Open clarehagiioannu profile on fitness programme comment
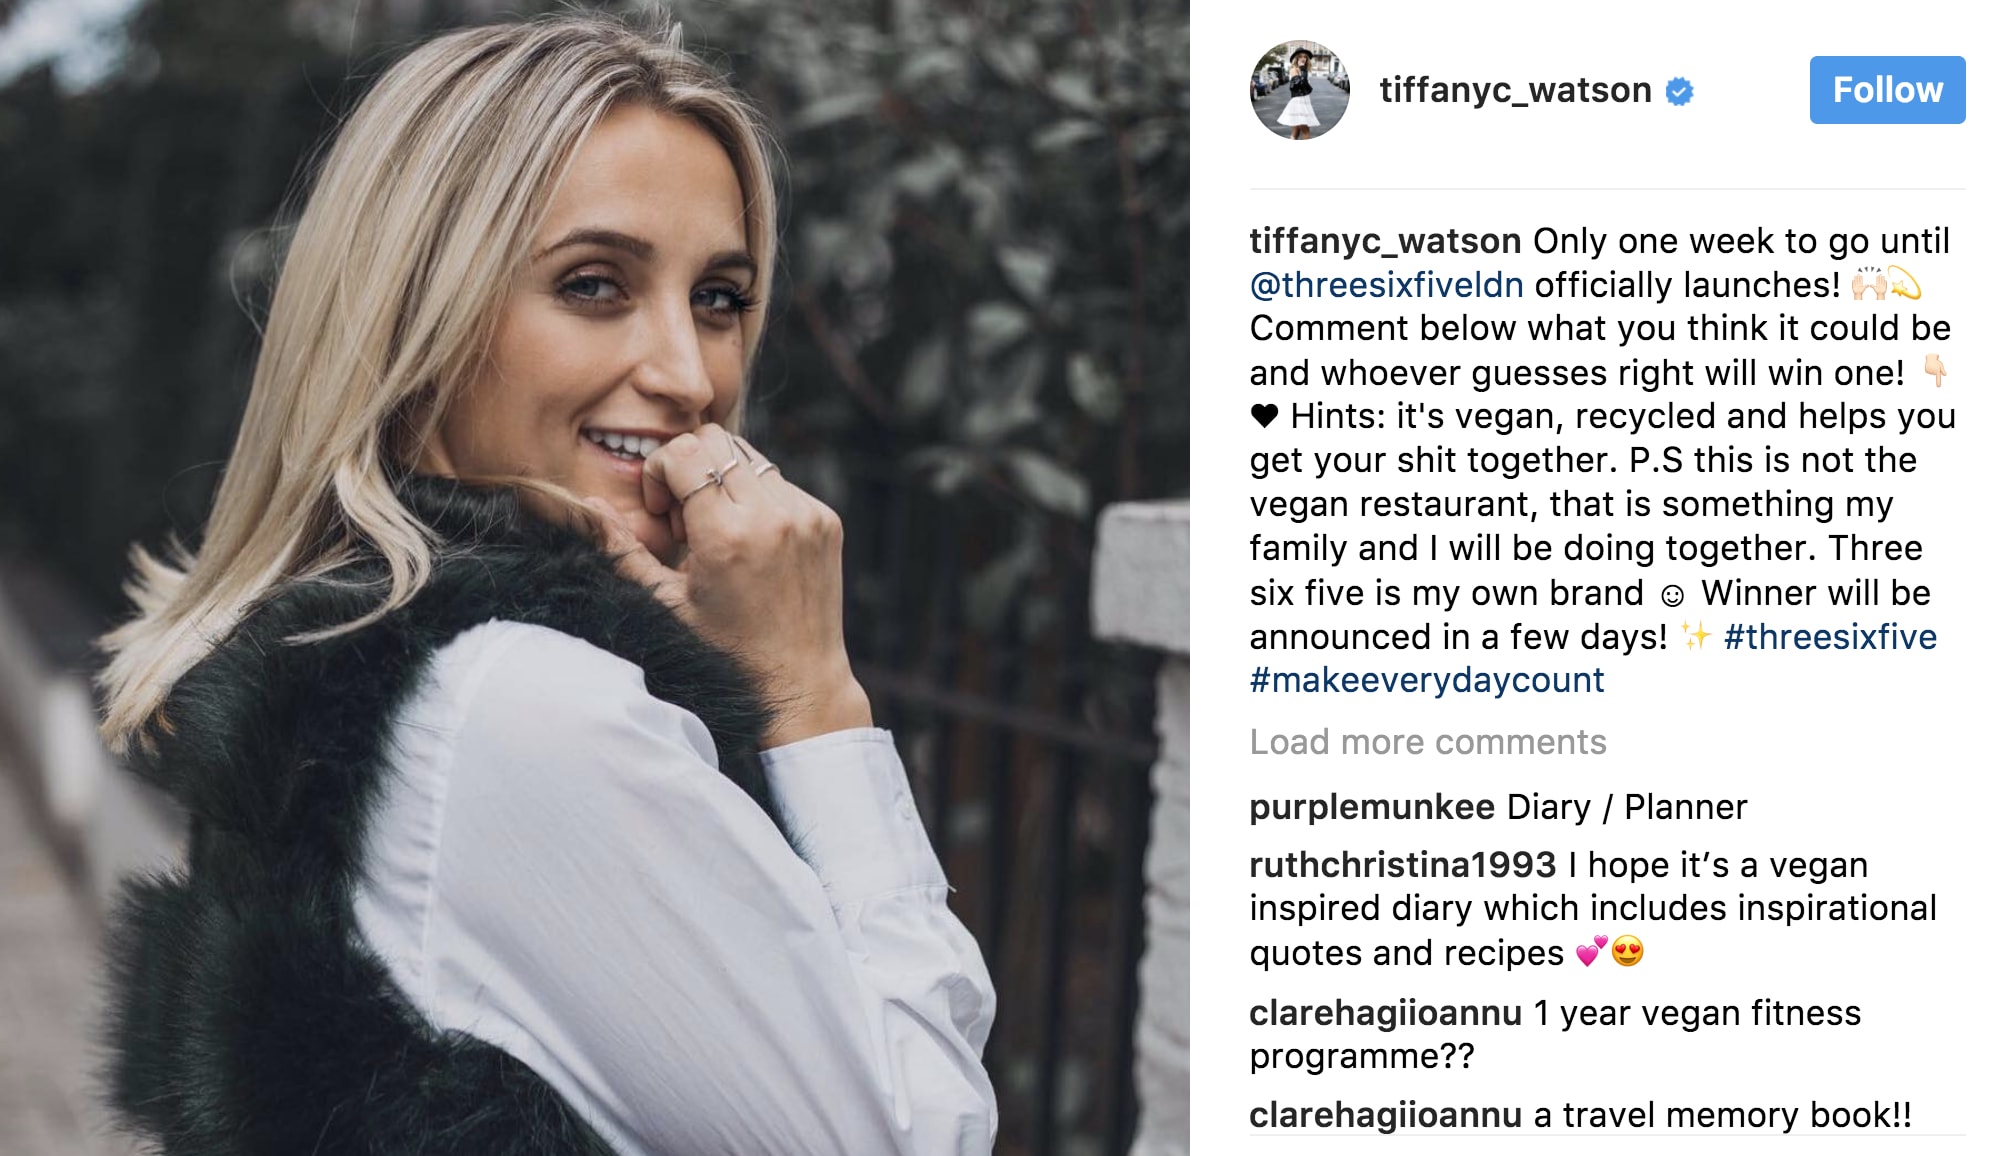This screenshot has width=2014, height=1156. 1386,1013
